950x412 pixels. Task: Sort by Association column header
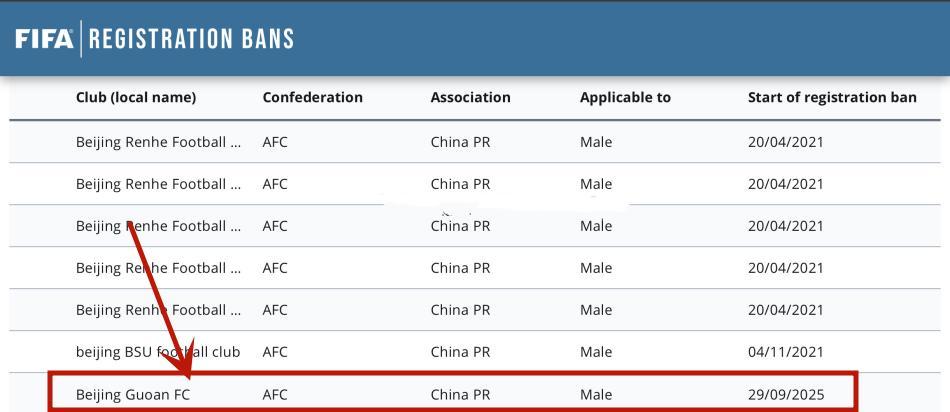click(x=470, y=98)
